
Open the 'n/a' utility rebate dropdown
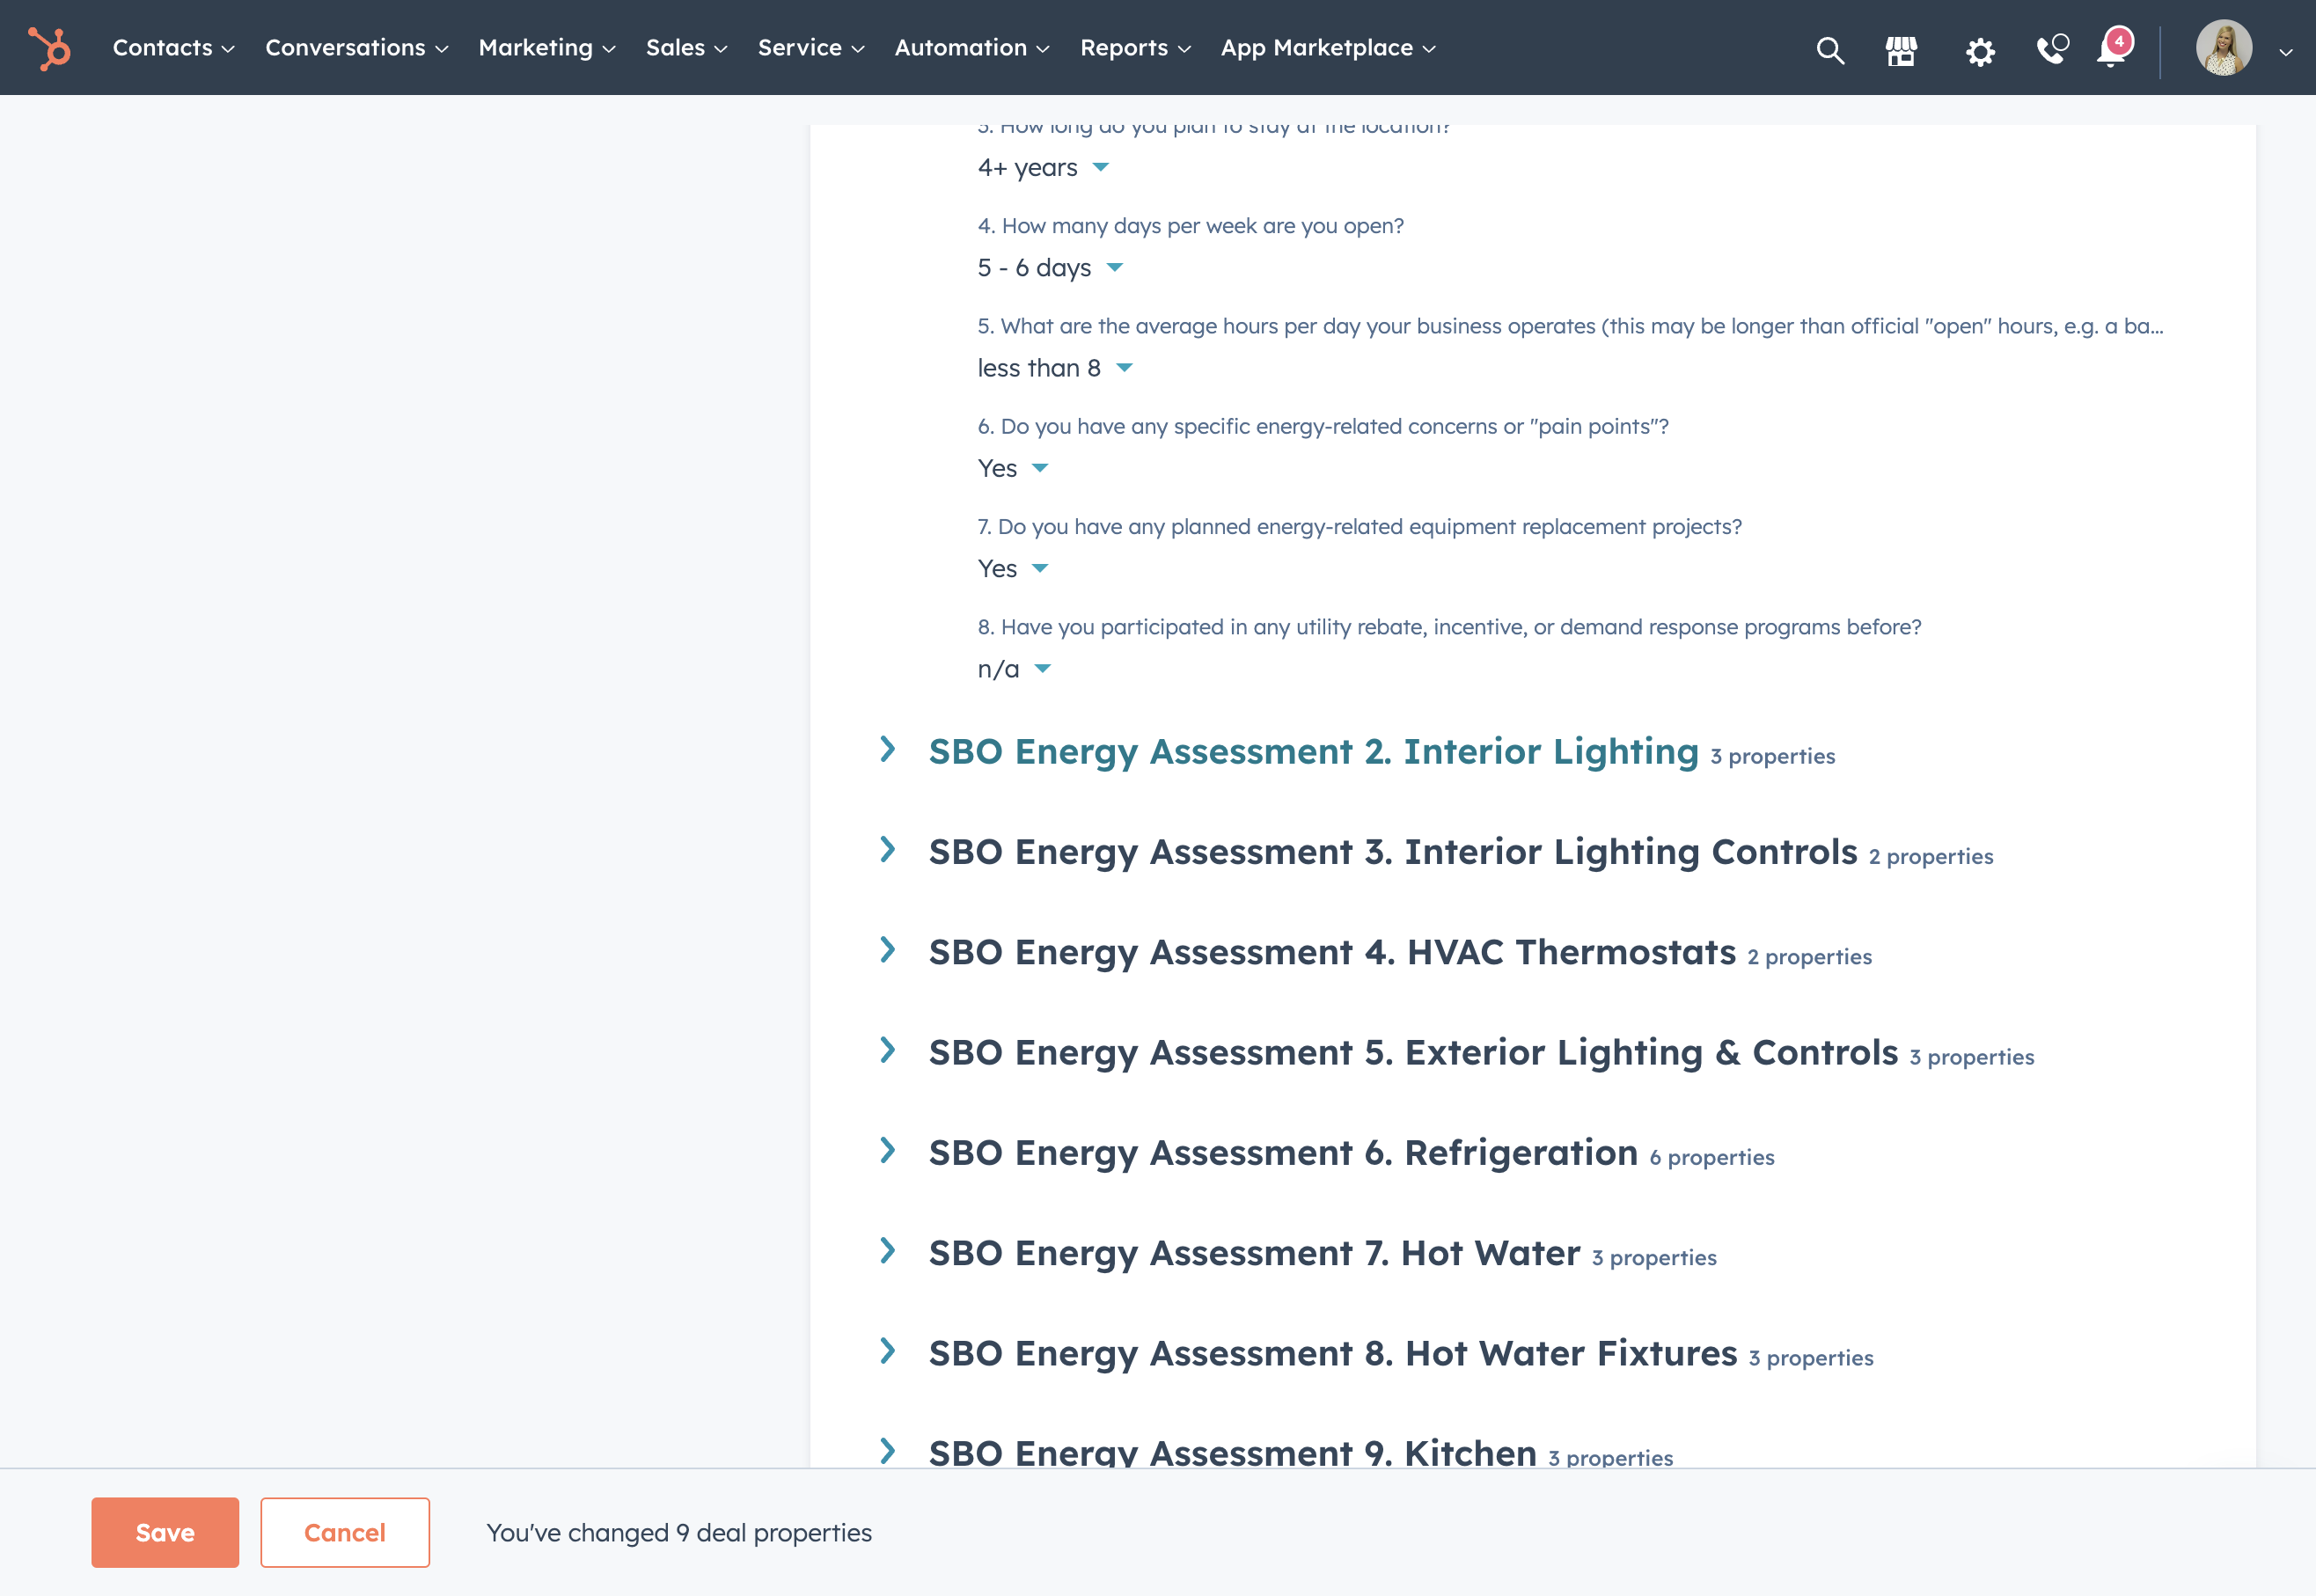point(1014,669)
